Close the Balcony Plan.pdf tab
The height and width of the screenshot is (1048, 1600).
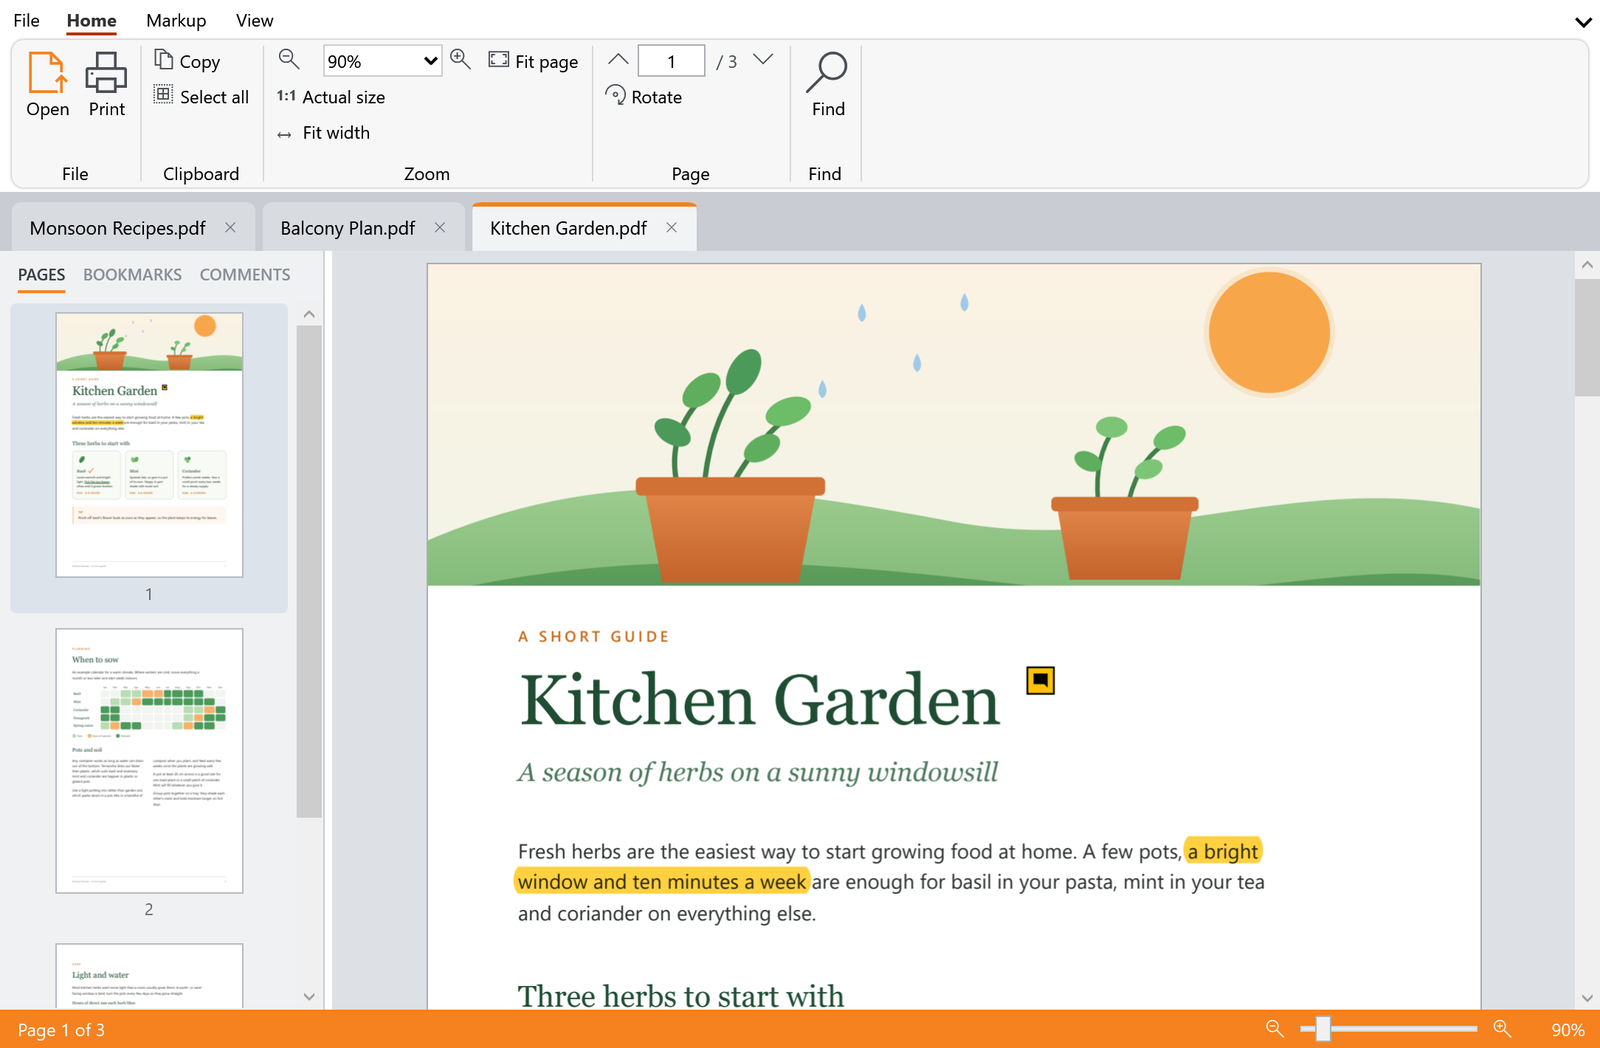point(440,228)
